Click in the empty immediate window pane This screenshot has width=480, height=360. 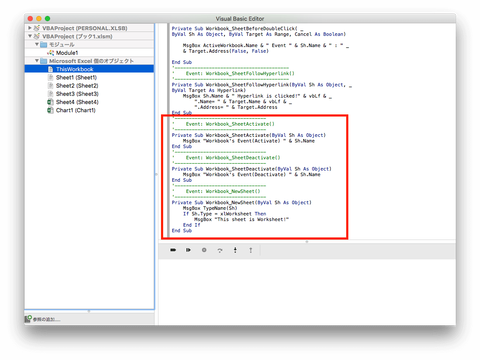307,292
